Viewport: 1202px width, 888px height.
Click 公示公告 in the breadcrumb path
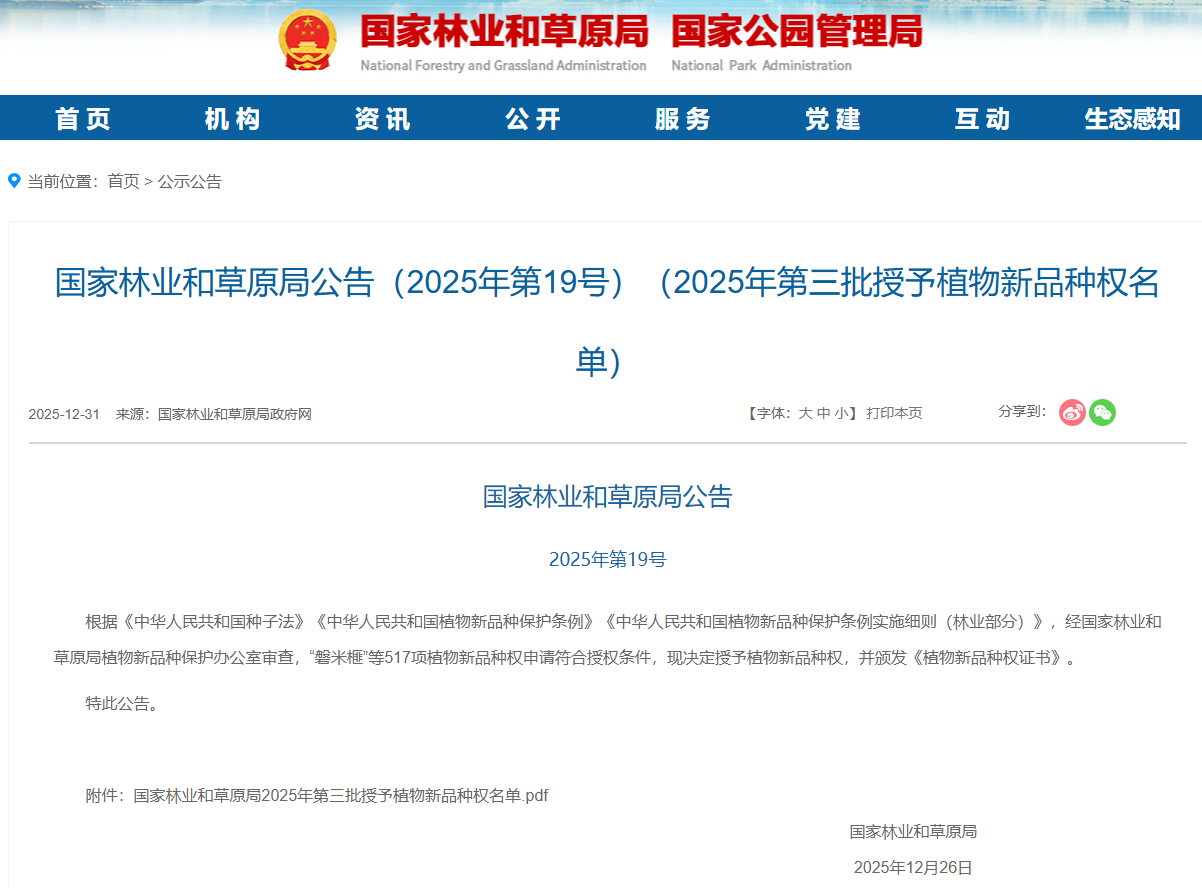190,181
